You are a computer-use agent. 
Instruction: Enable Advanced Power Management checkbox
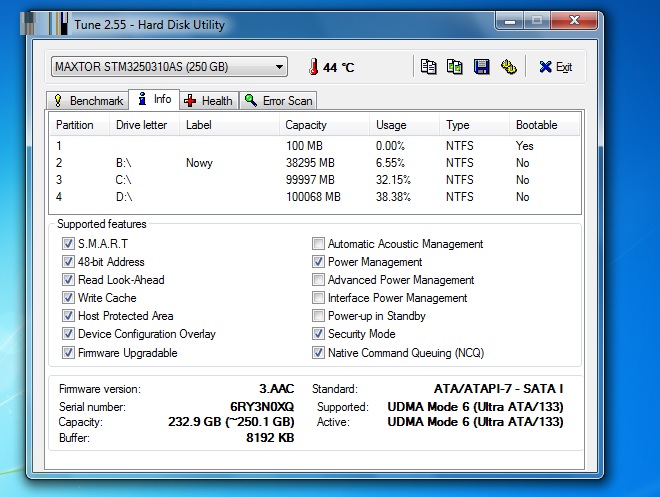click(x=318, y=280)
